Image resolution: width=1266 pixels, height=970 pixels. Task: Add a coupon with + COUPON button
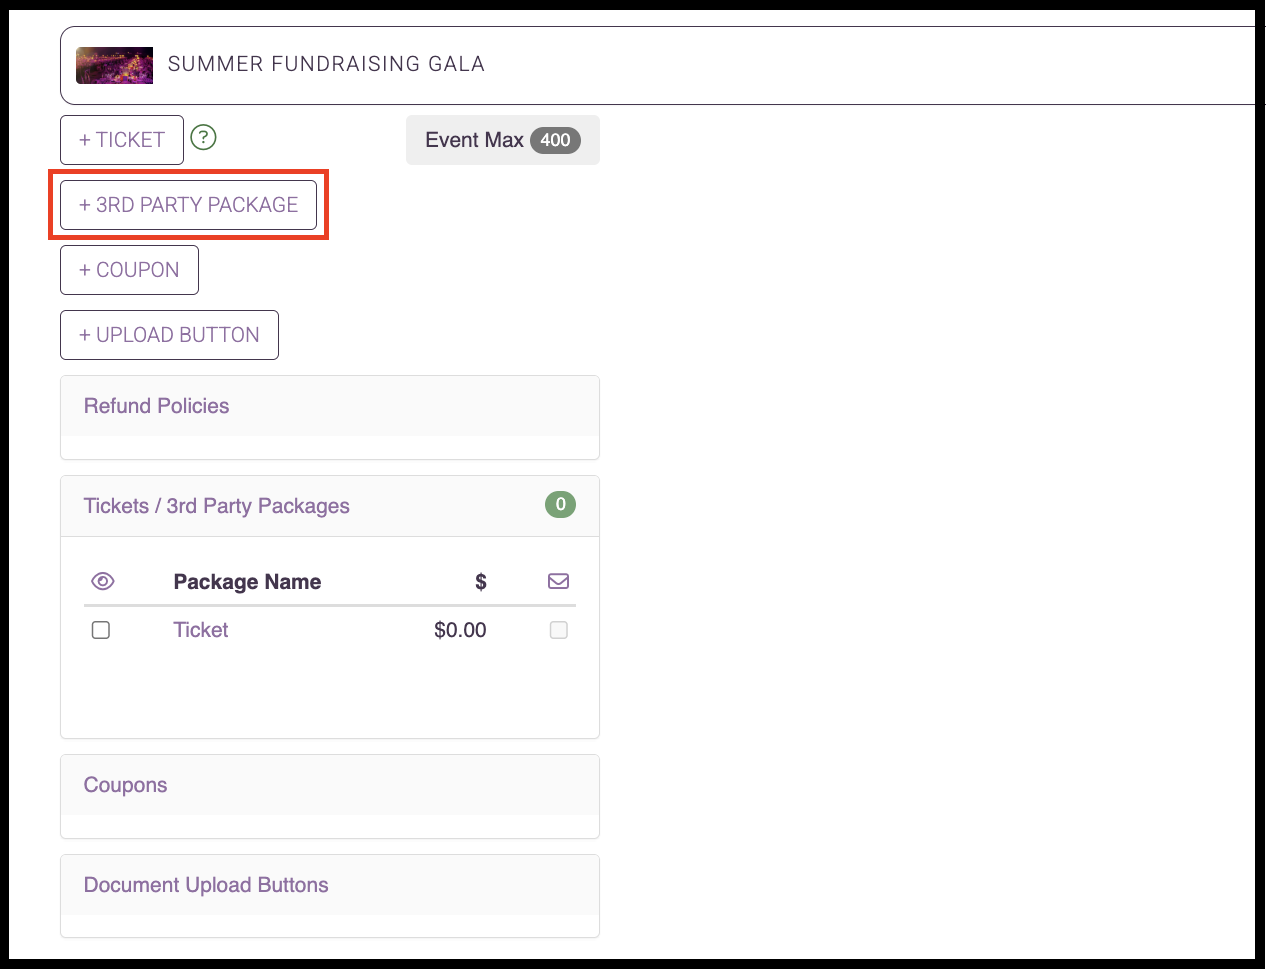(x=129, y=270)
